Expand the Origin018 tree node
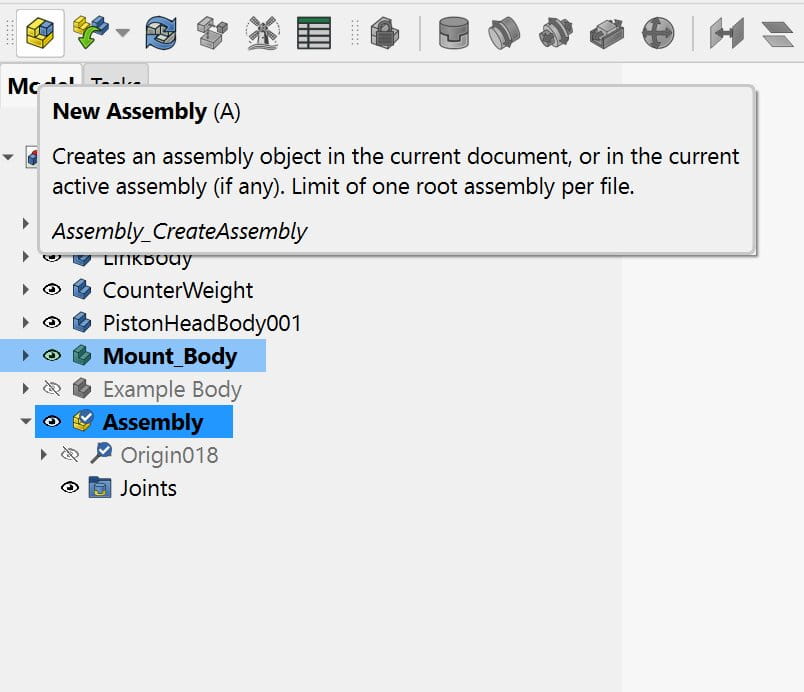Image resolution: width=804 pixels, height=692 pixels. 43,455
